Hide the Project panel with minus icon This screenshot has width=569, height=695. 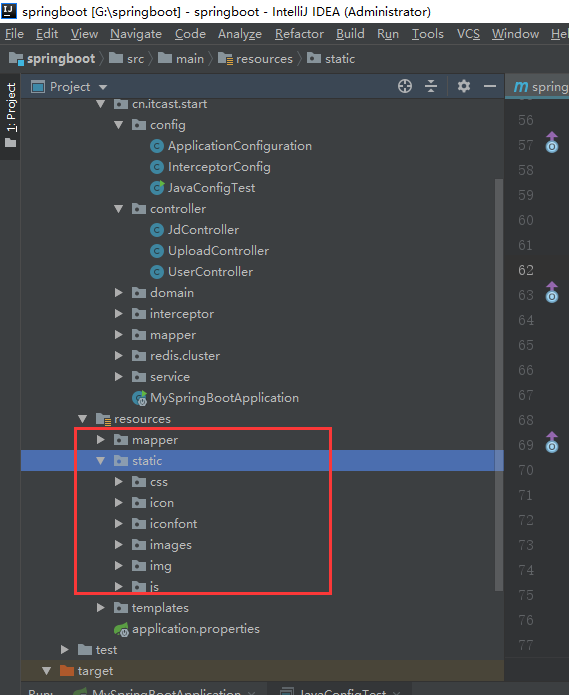[490, 86]
